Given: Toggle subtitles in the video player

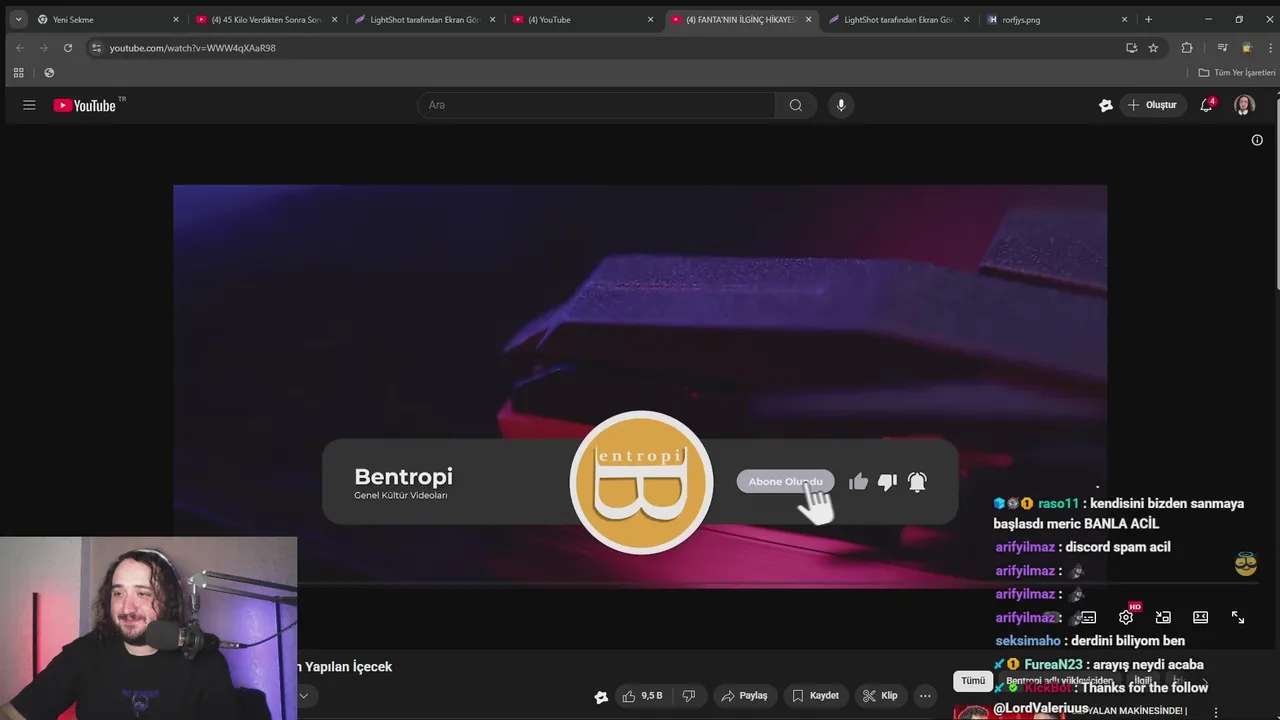Looking at the screenshot, I should (x=1088, y=618).
